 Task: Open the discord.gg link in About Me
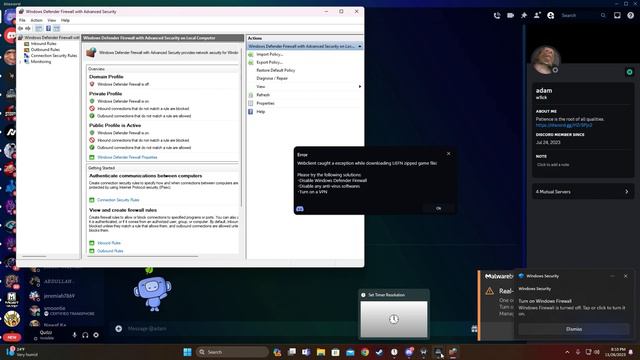pos(564,125)
